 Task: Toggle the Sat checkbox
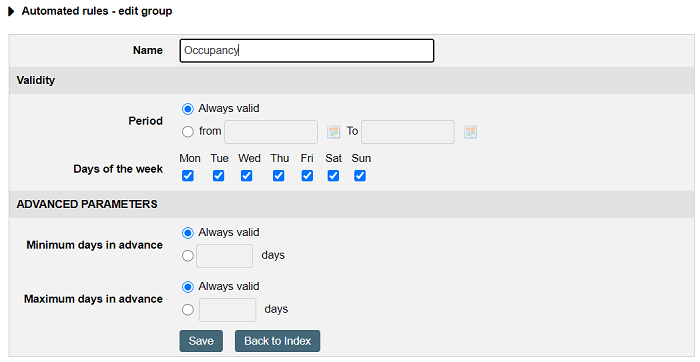pos(333,176)
